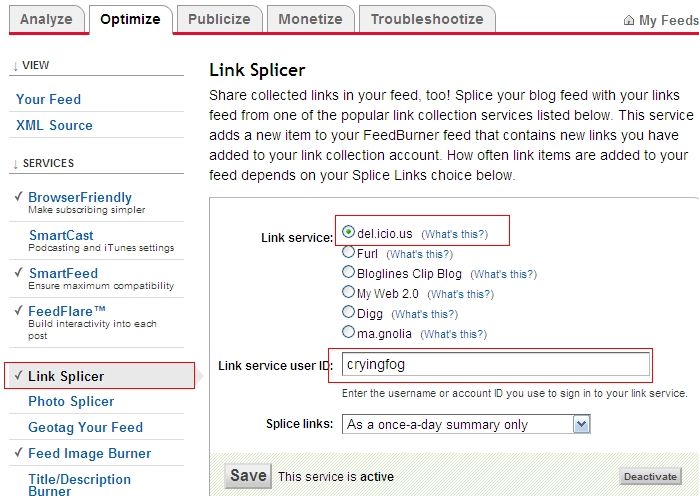This screenshot has width=699, height=496.
Task: Pick the Digg radio button
Action: tap(348, 312)
